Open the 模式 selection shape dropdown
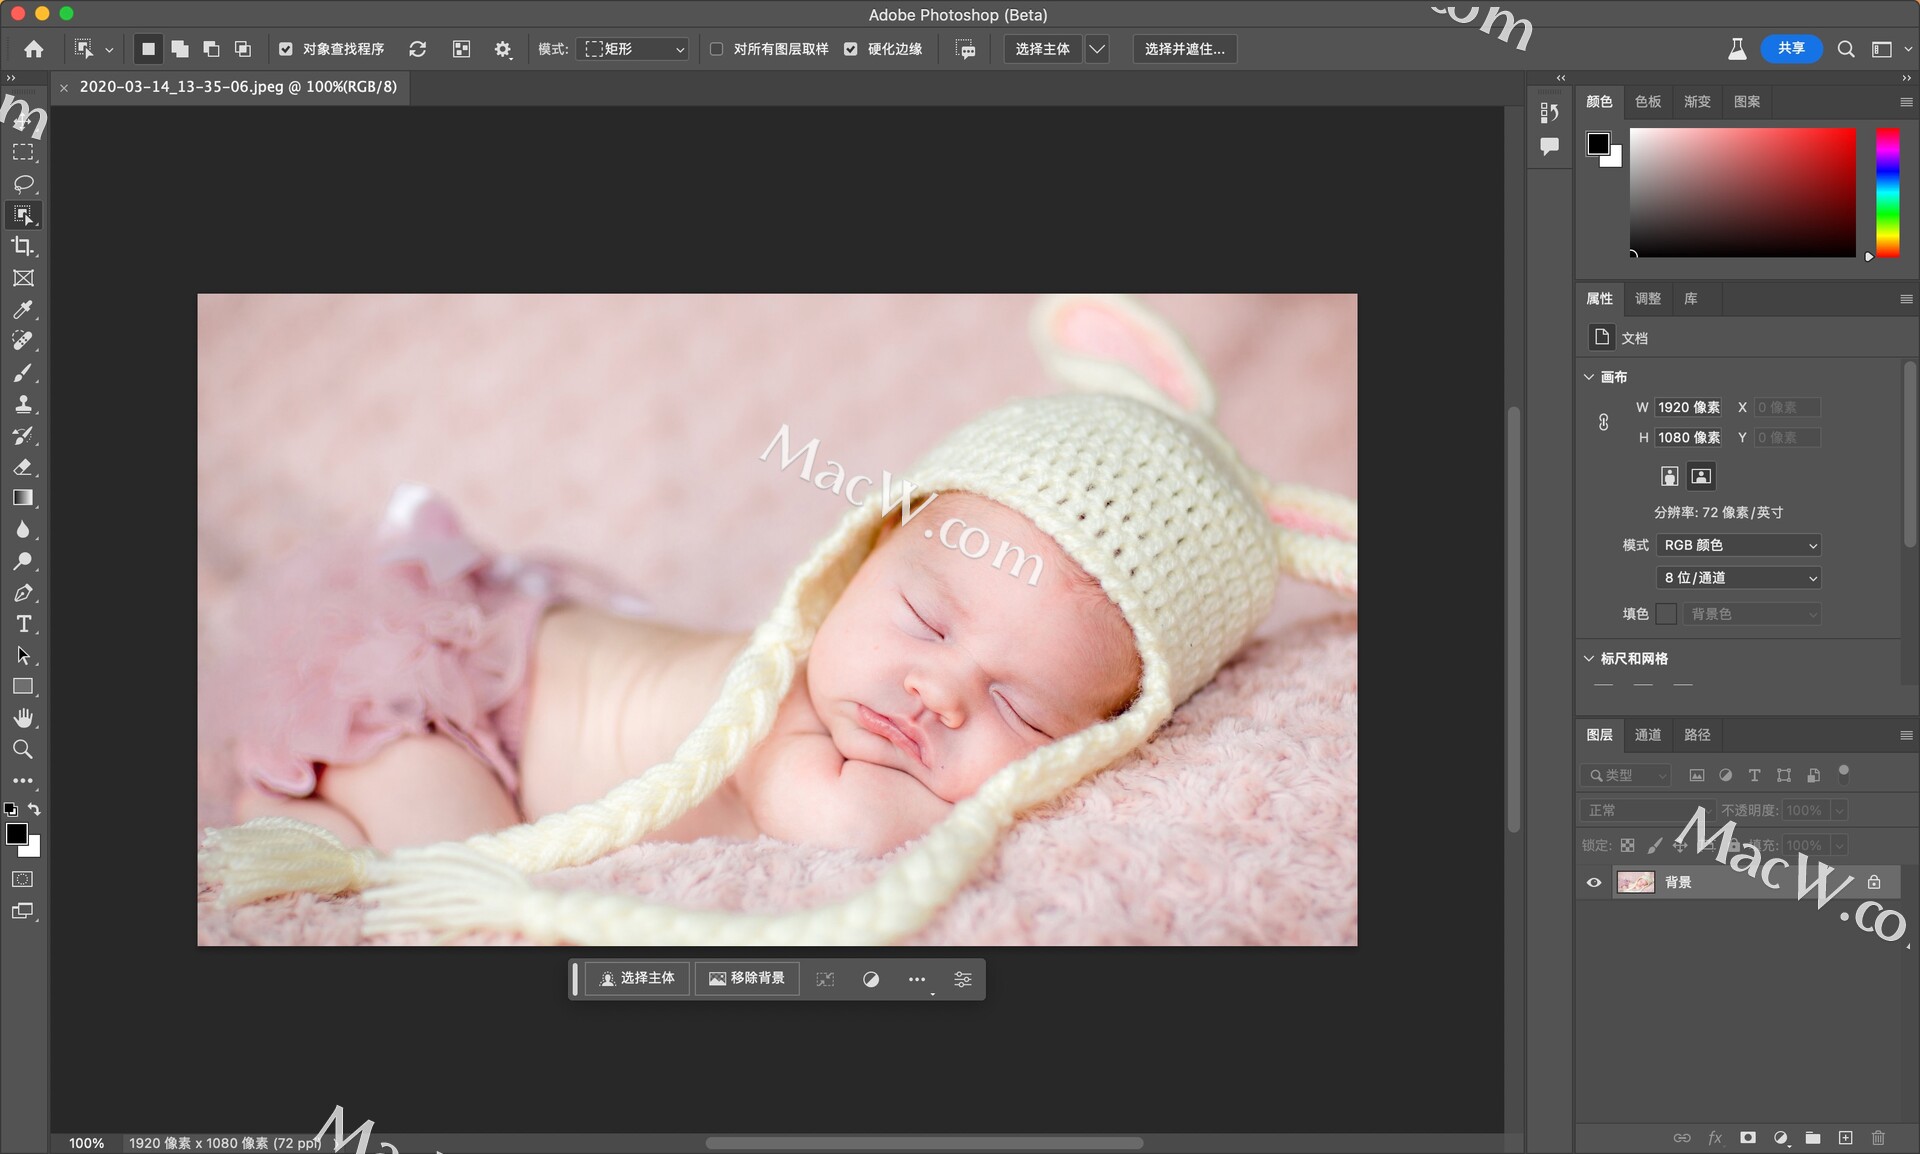 tap(632, 49)
